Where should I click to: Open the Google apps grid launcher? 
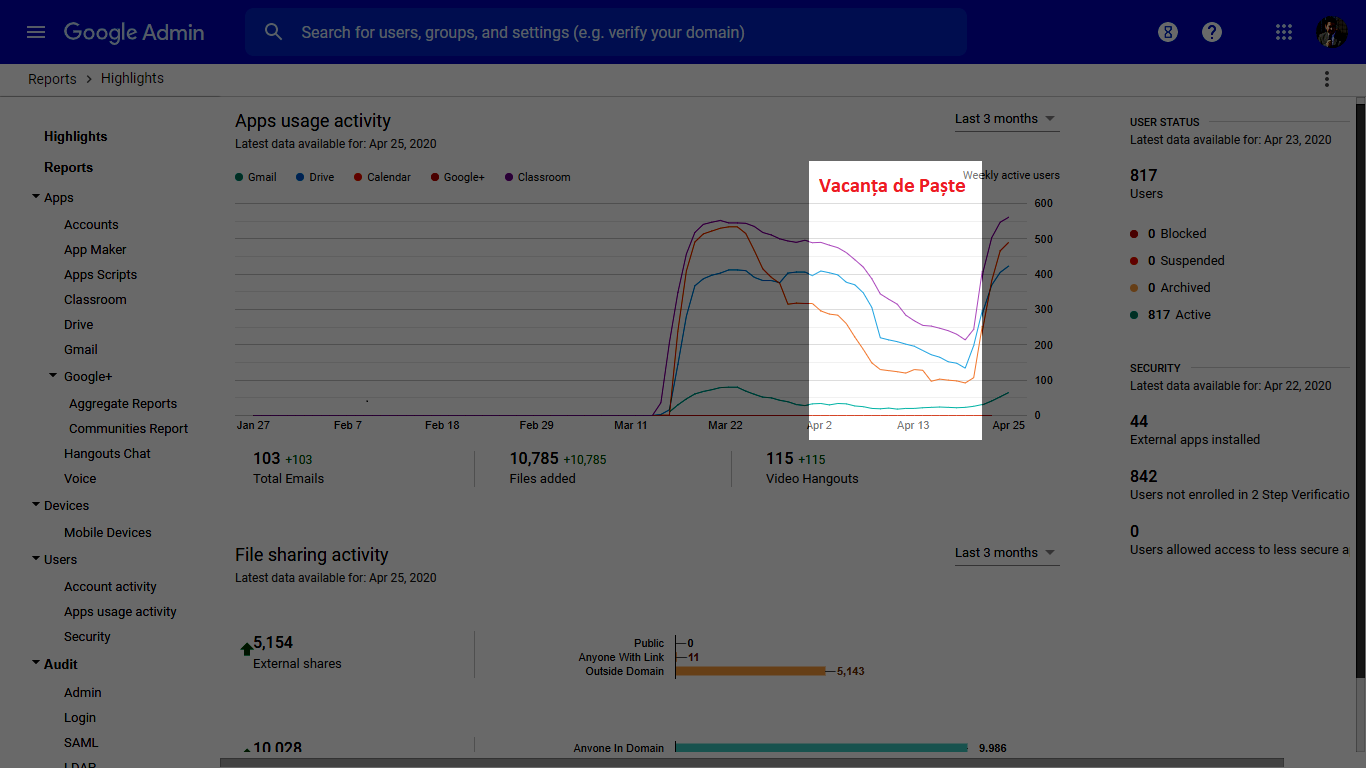(1284, 32)
